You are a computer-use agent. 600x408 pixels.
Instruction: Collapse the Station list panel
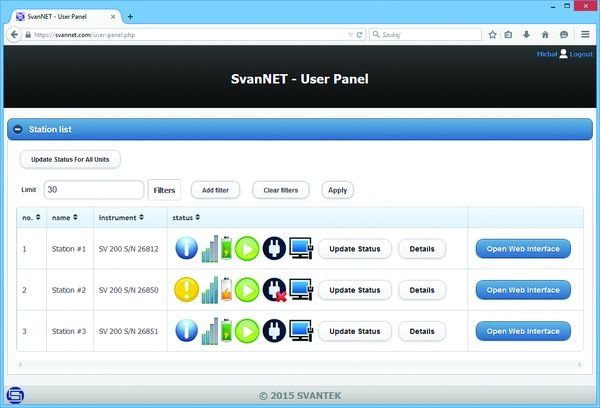click(x=19, y=130)
